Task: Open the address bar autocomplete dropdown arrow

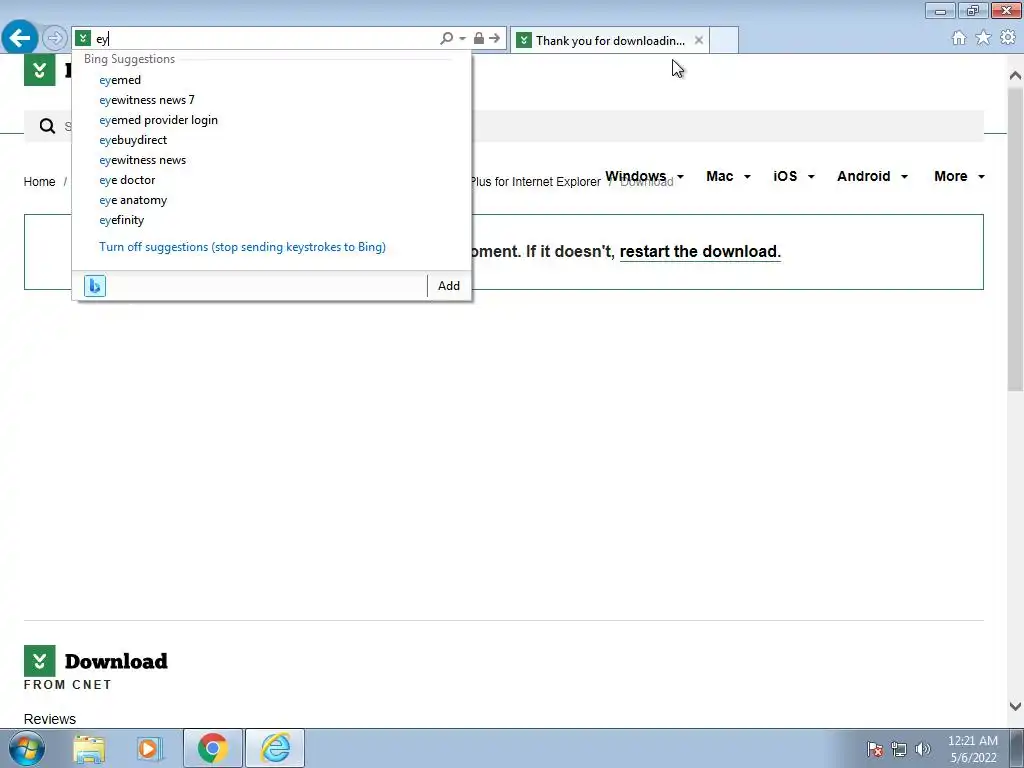Action: click(x=462, y=39)
